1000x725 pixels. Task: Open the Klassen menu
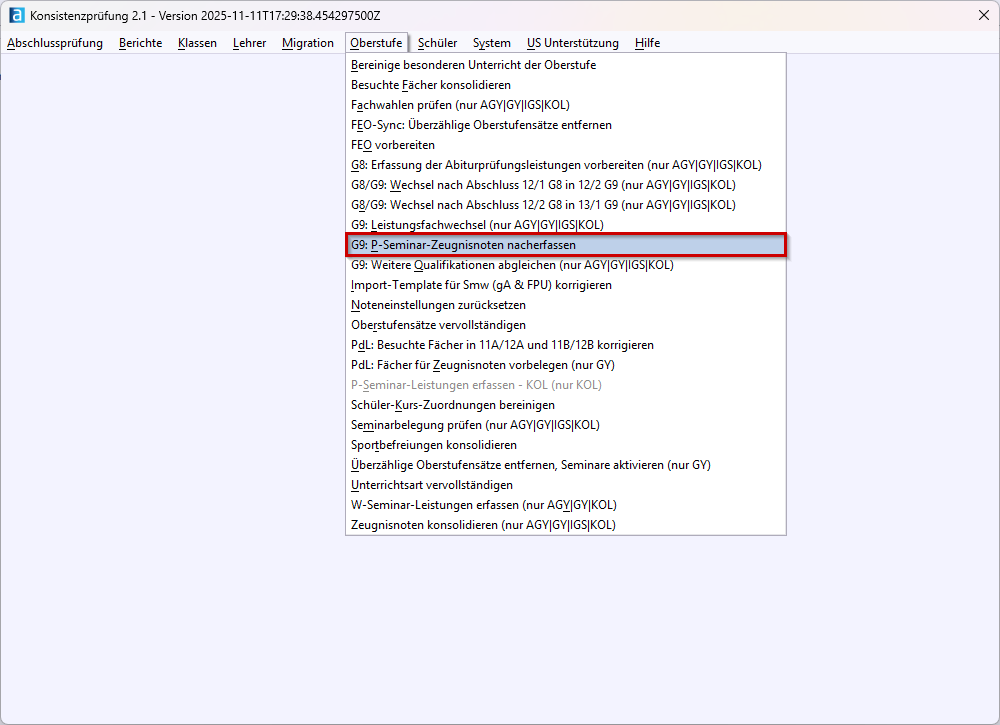point(197,43)
